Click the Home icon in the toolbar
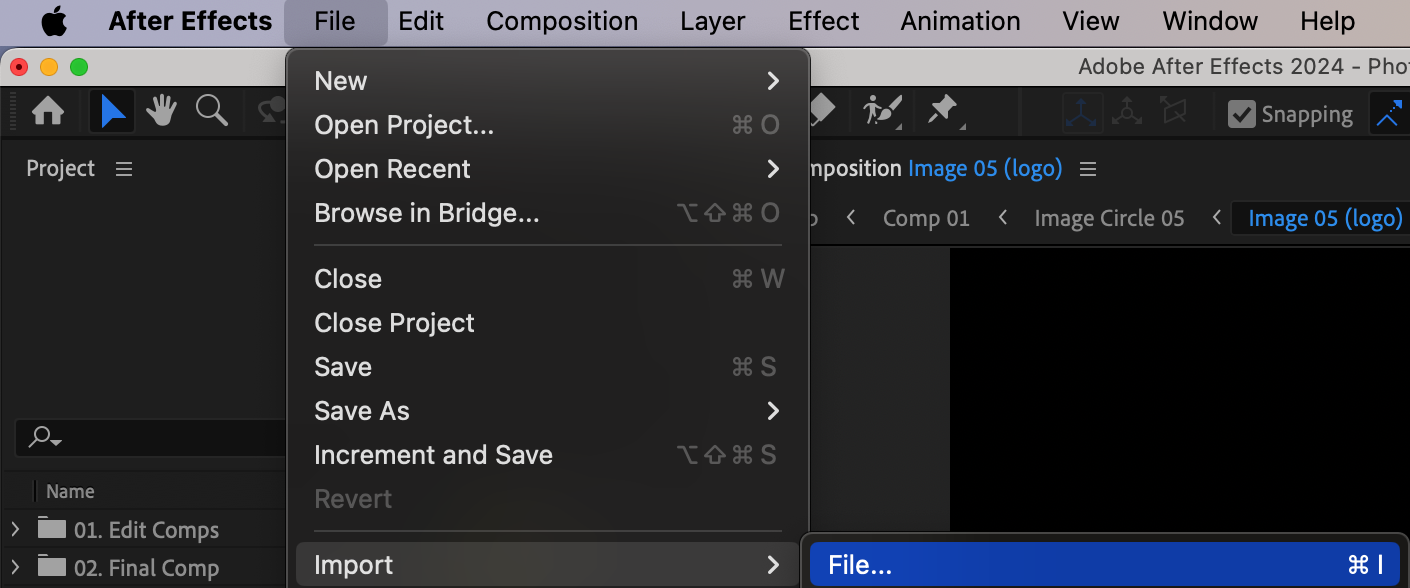The image size is (1410, 588). 48,111
